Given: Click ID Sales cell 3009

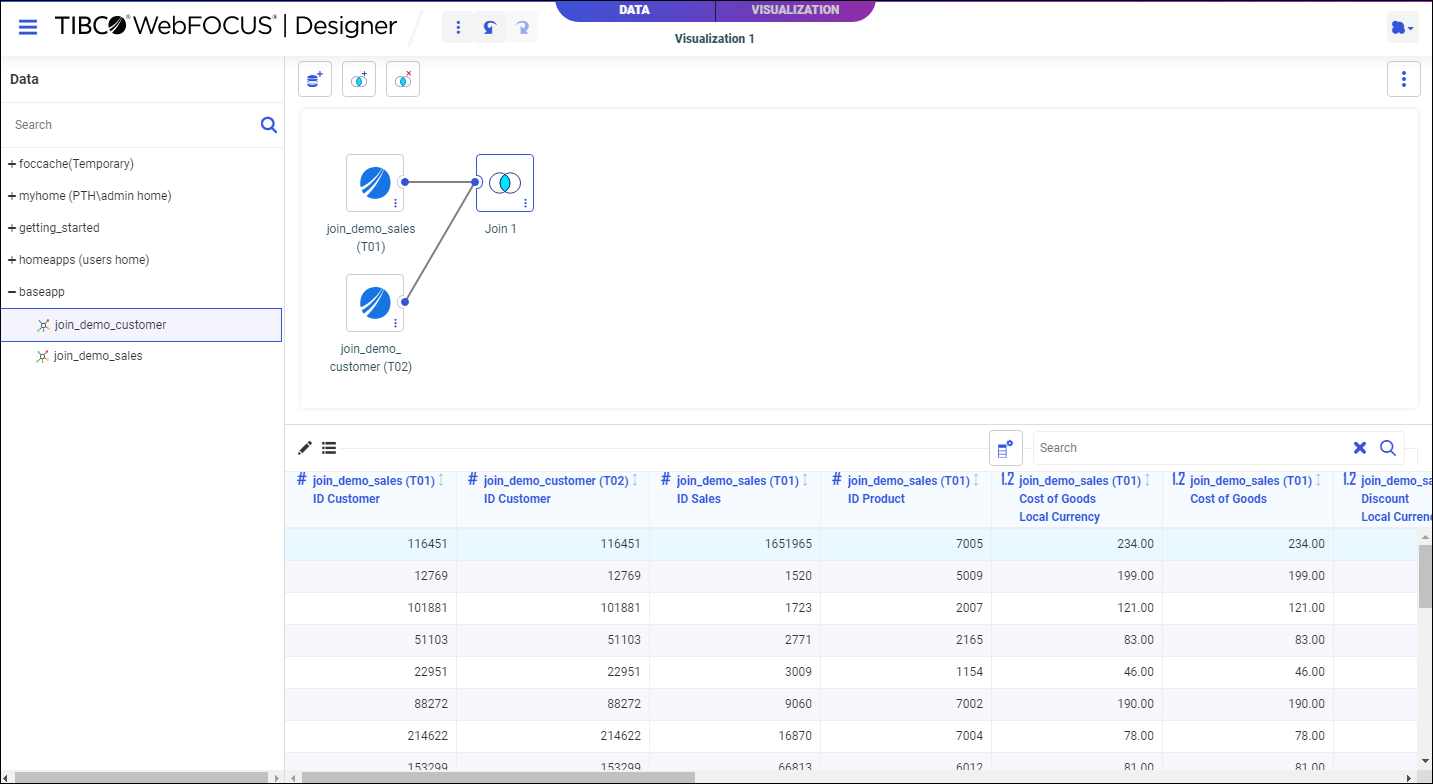Looking at the screenshot, I should (735, 672).
